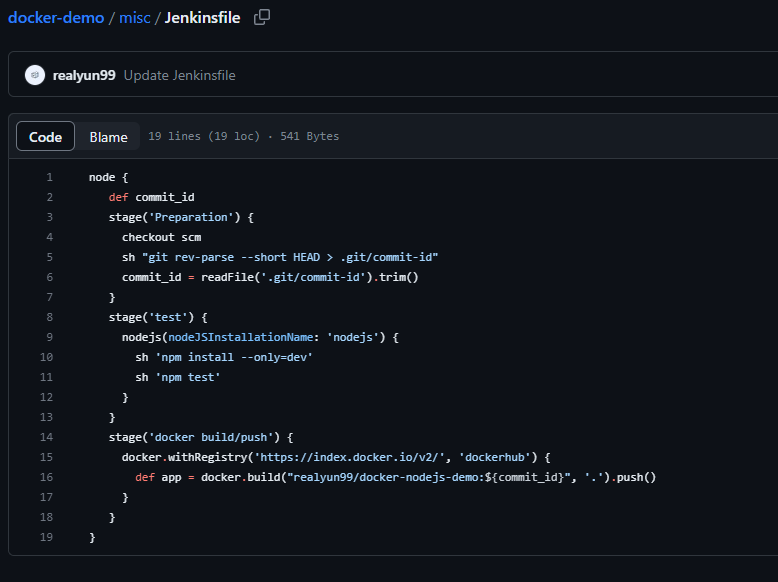Select line number 19
The height and width of the screenshot is (582, 778).
46,537
